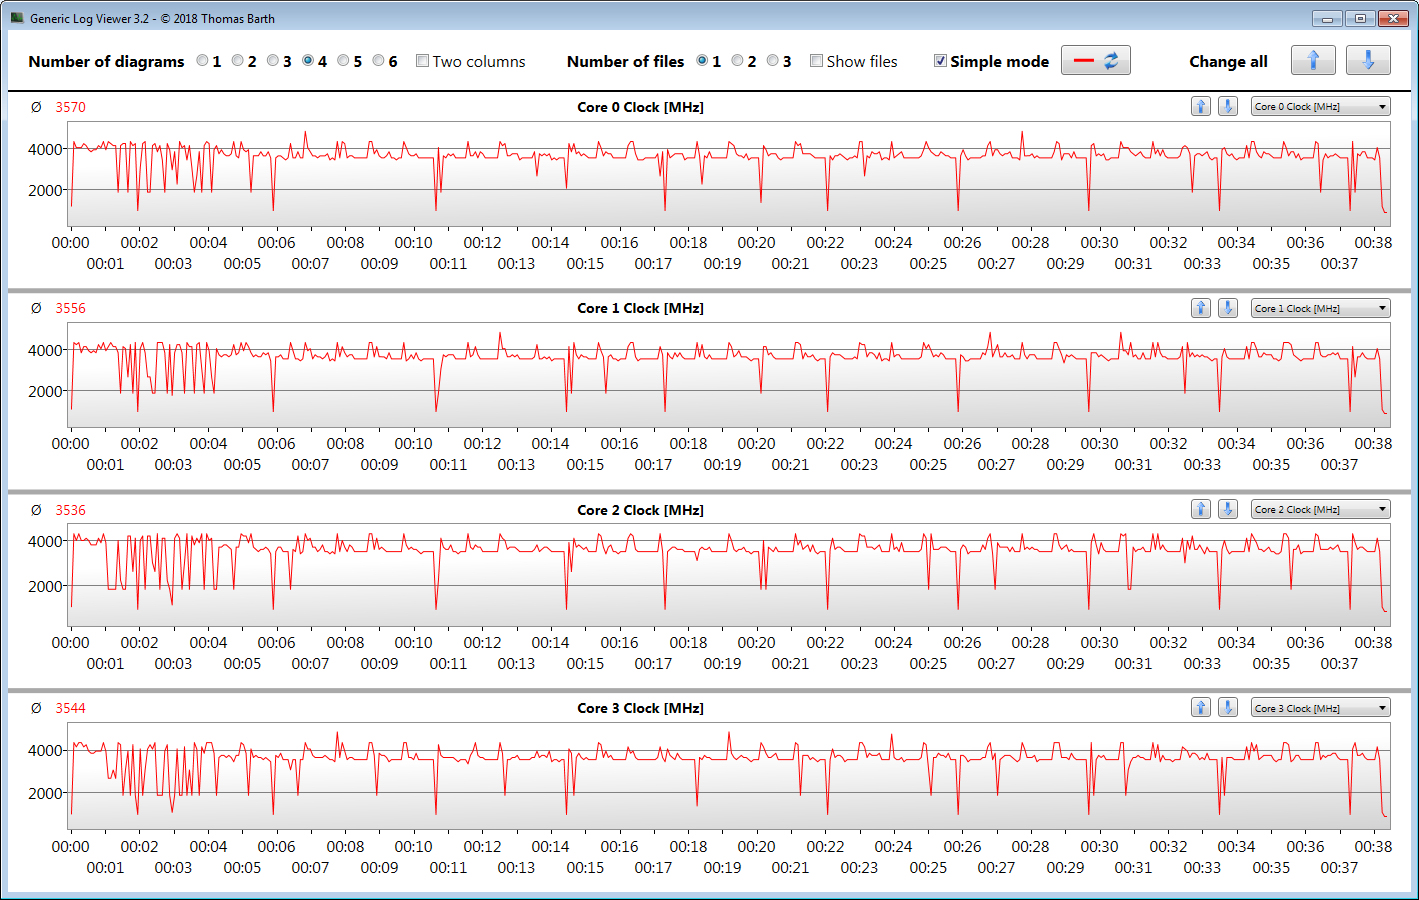Click the up arrow for Core 1 Clock
The height and width of the screenshot is (900, 1419).
click(x=1201, y=308)
